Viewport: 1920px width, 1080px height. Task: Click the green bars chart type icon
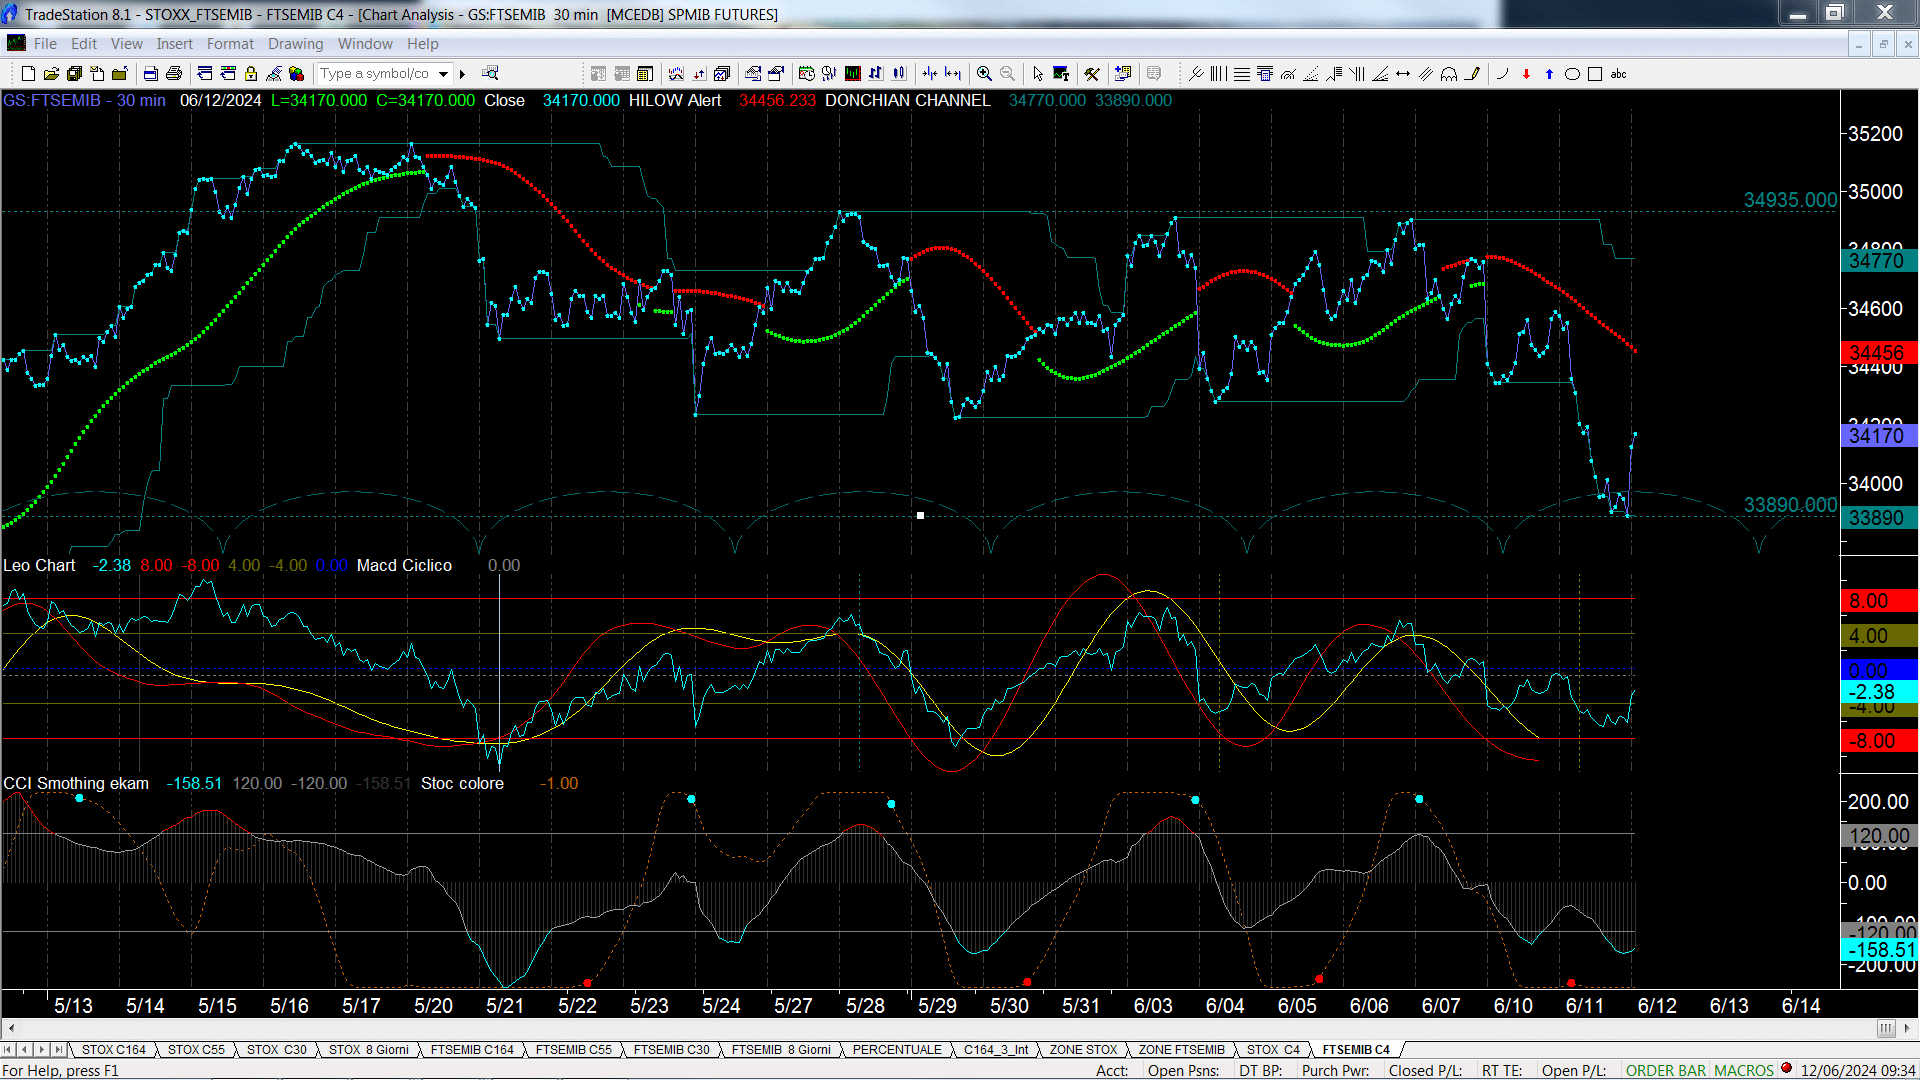tap(853, 74)
